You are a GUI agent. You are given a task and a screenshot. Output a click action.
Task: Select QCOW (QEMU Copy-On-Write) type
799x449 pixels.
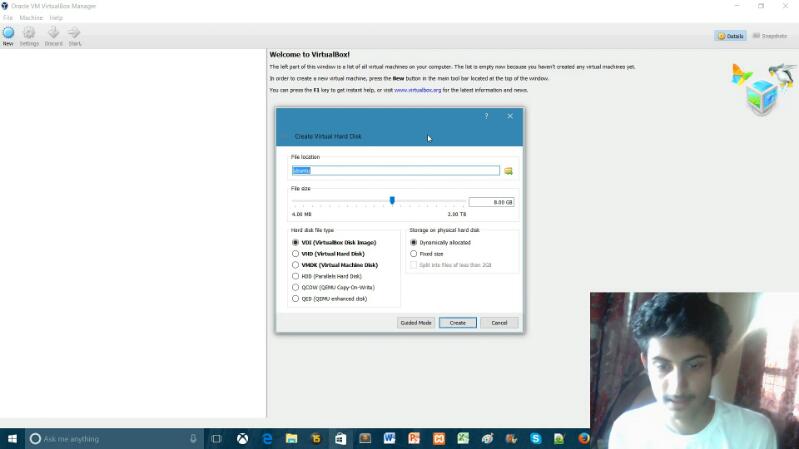tap(333, 287)
